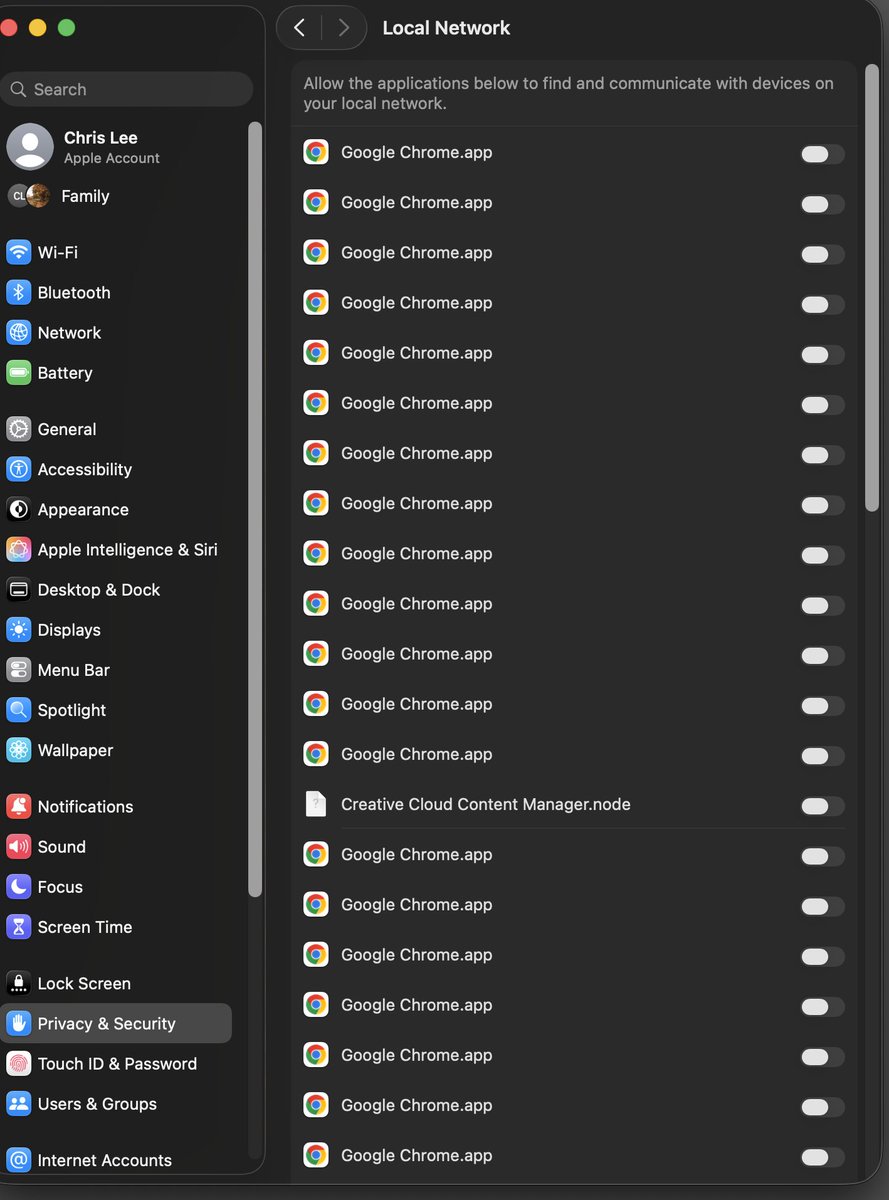
Task: Select Users & Groups icon
Action: click(x=19, y=1103)
